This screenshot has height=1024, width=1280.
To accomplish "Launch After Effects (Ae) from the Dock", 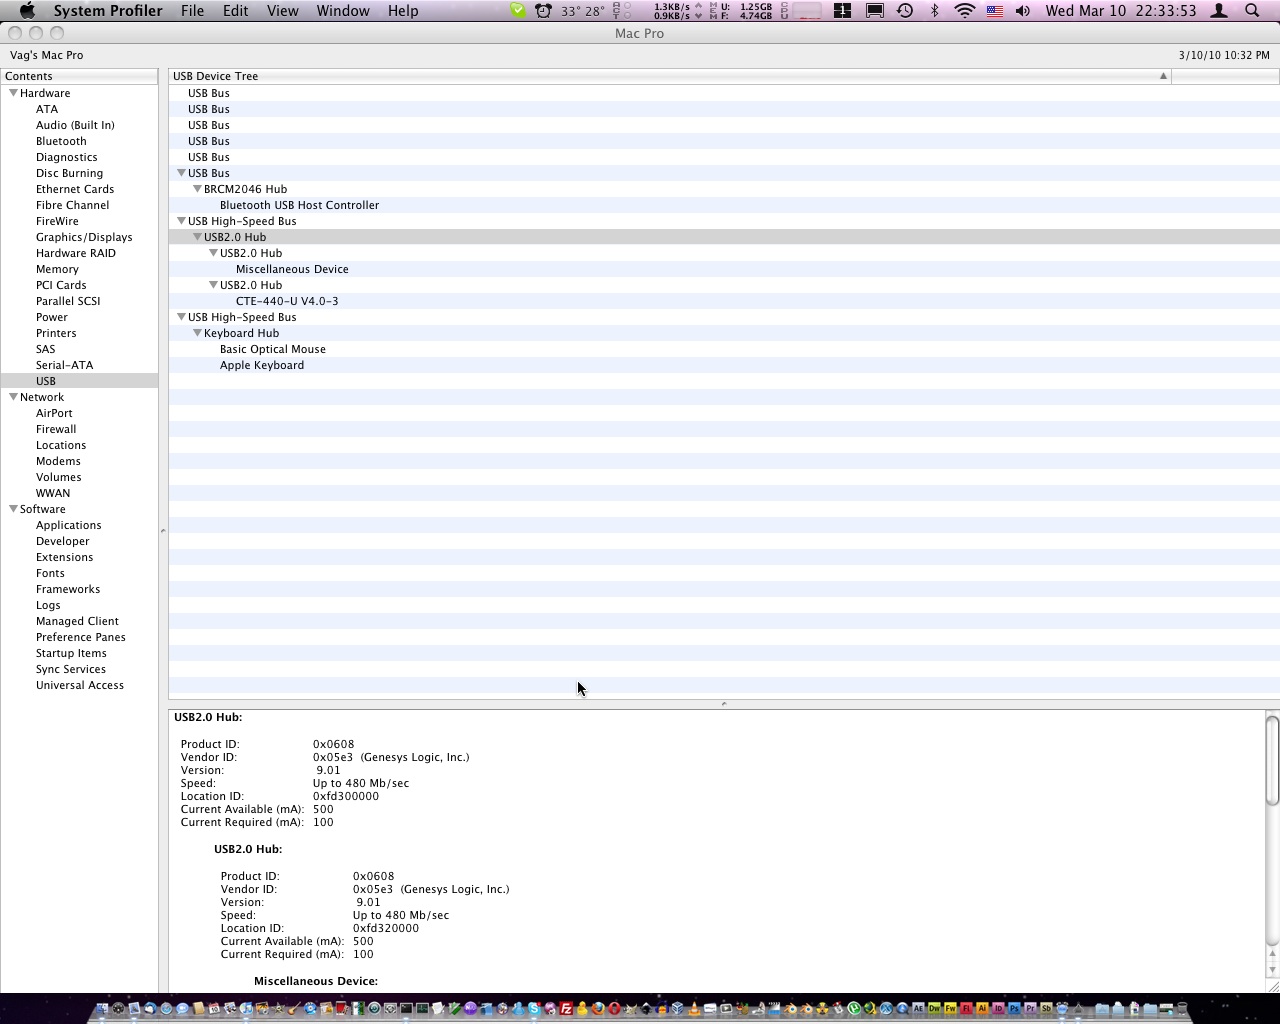I will (x=918, y=1009).
